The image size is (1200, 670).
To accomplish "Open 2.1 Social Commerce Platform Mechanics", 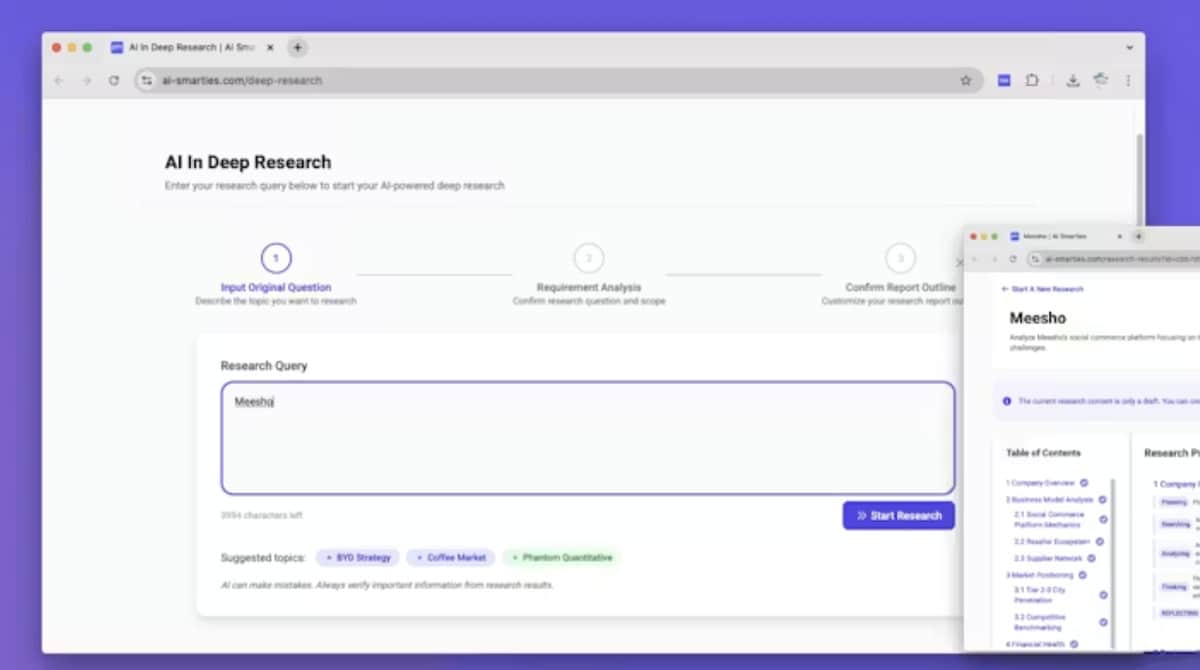I will coord(1049,519).
